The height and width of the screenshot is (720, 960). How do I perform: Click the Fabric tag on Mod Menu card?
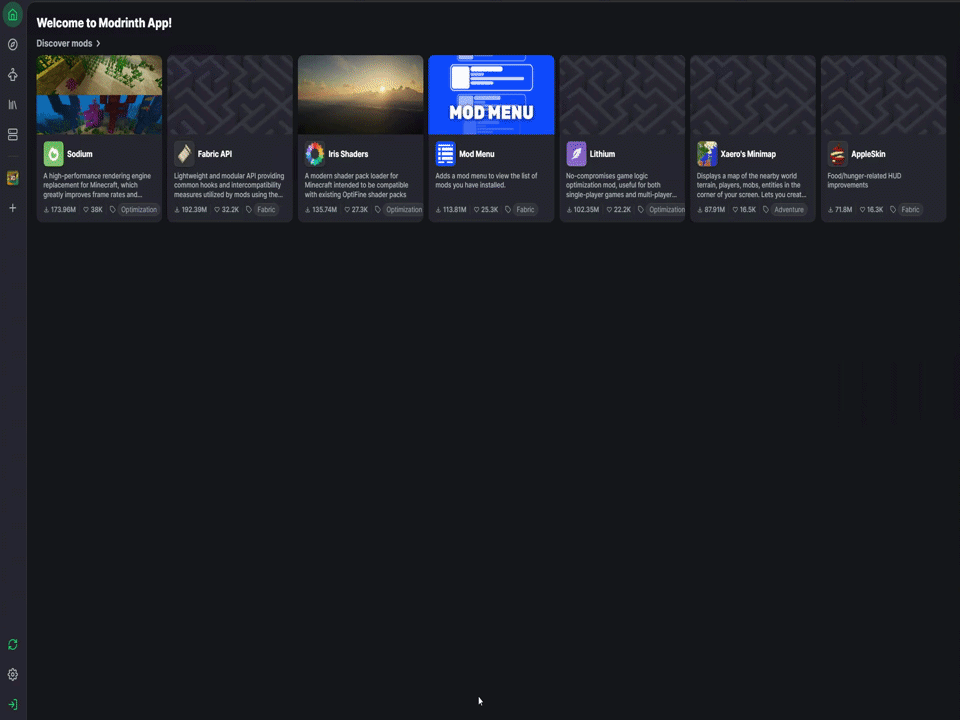coord(525,209)
